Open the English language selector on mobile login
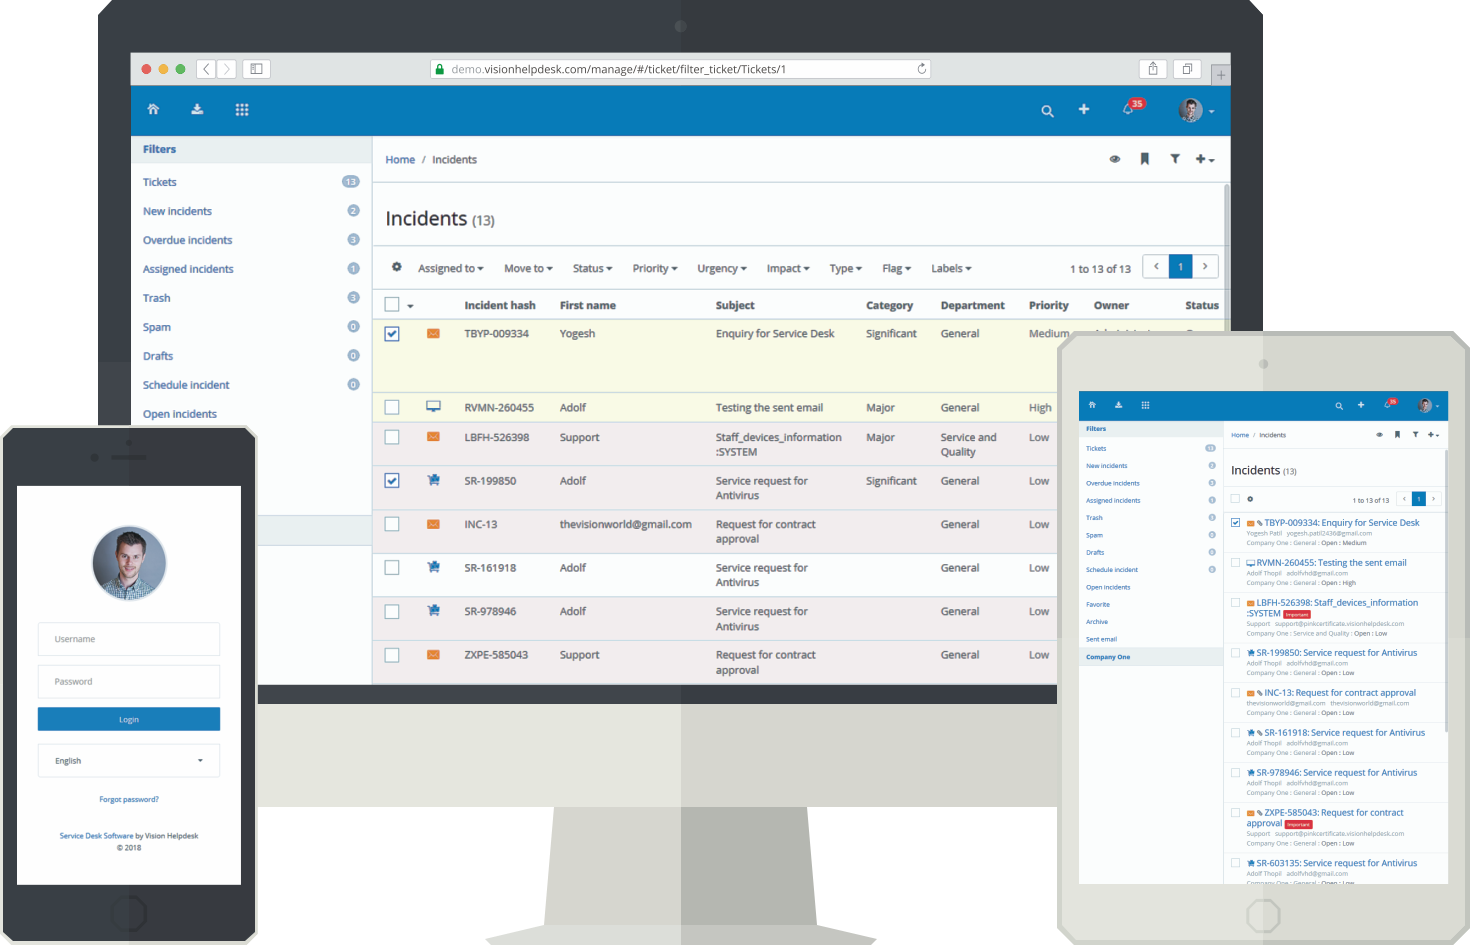Screen dimensions: 1470x945 128,760
